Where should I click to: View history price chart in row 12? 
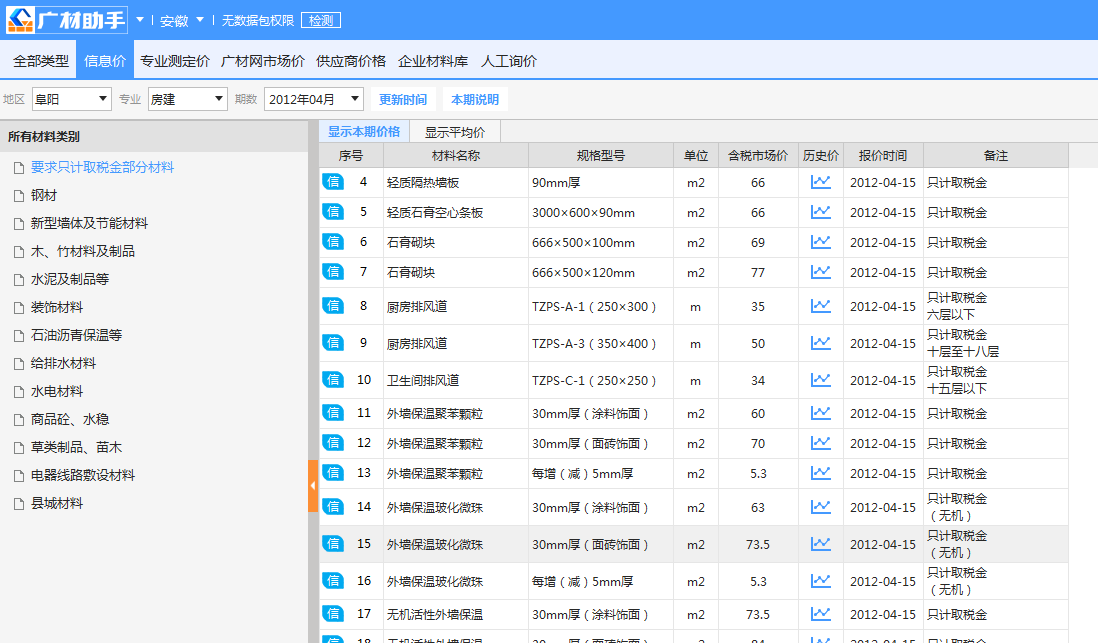820,443
